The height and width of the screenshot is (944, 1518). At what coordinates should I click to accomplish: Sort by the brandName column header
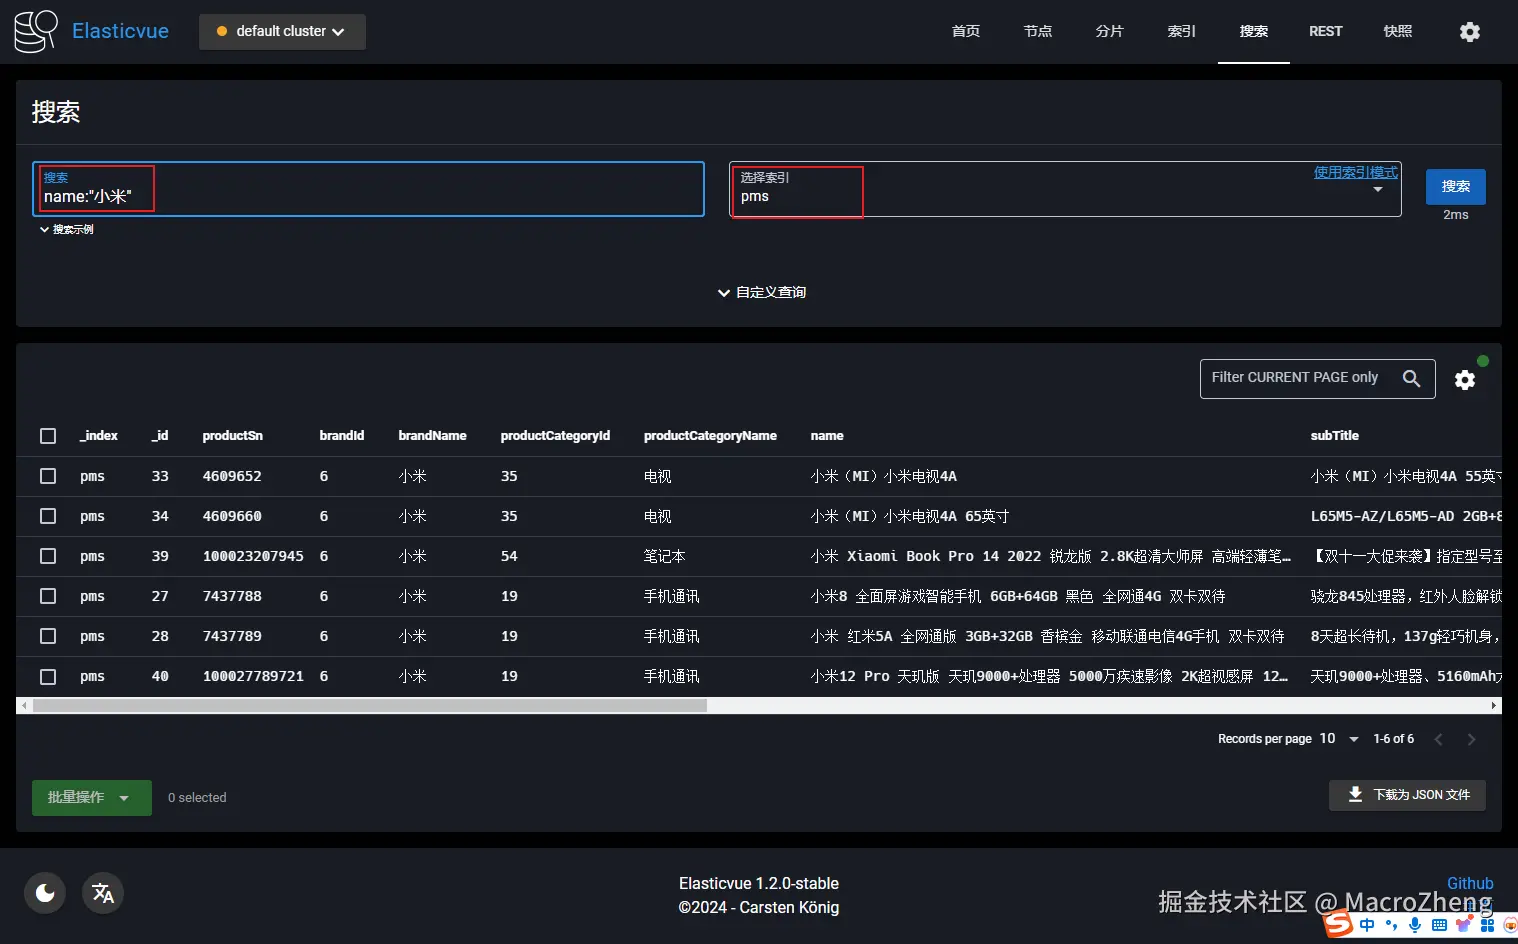click(432, 436)
